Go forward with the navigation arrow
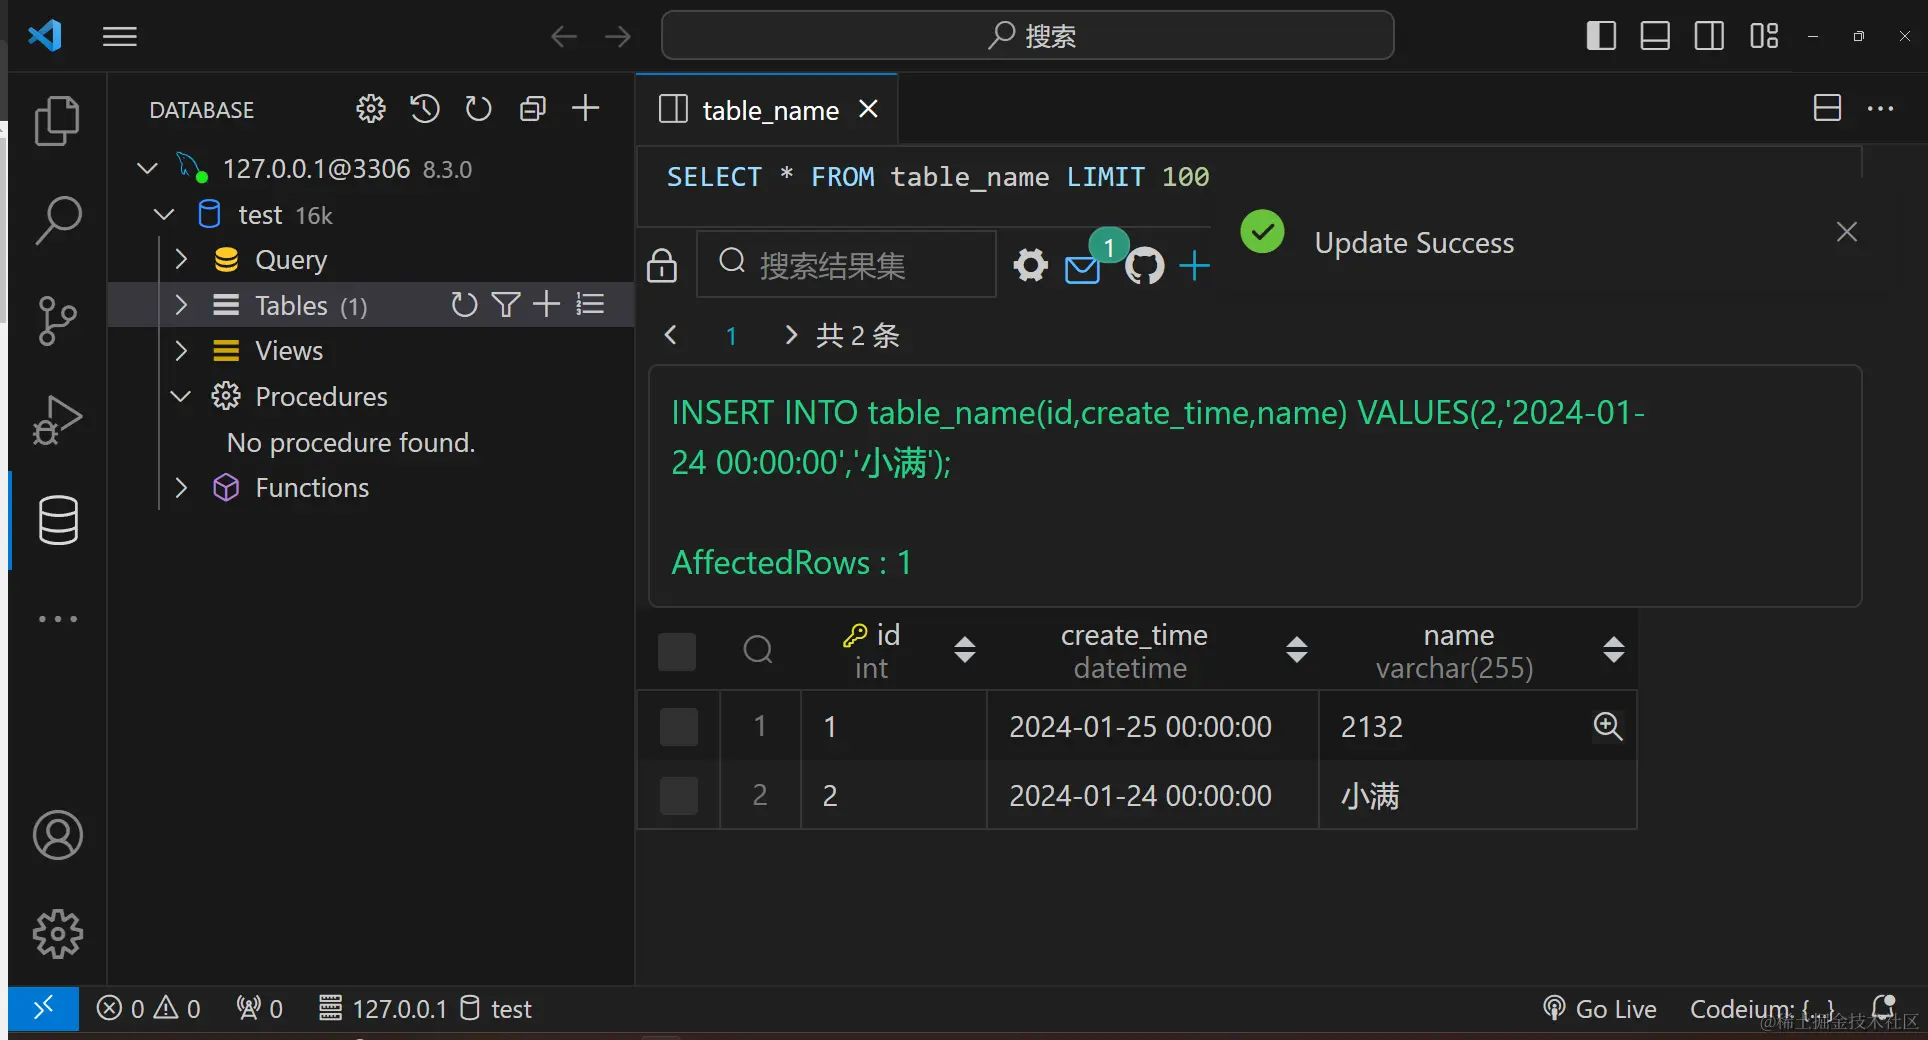Viewport: 1928px width, 1040px height. pos(618,37)
